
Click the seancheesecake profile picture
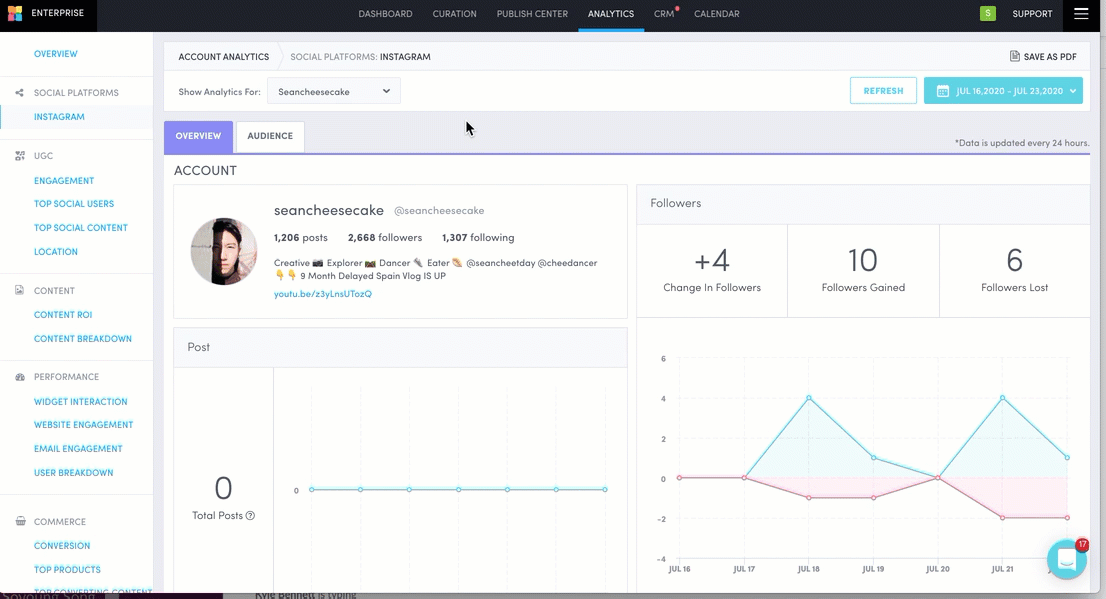[224, 251]
